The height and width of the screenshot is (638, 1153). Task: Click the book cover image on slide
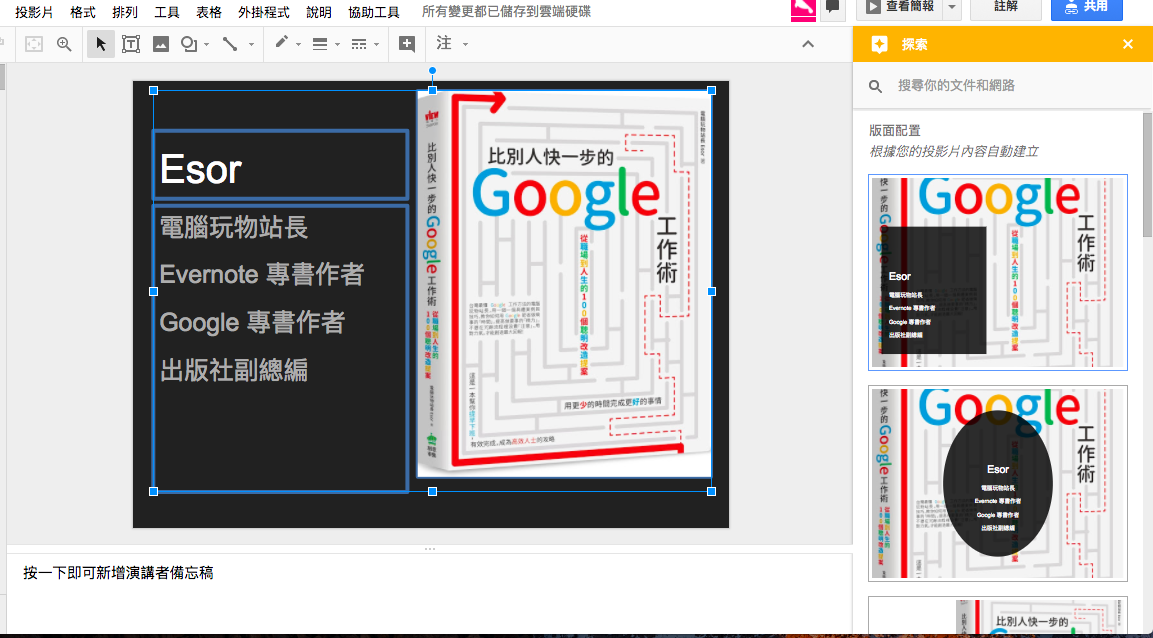564,284
